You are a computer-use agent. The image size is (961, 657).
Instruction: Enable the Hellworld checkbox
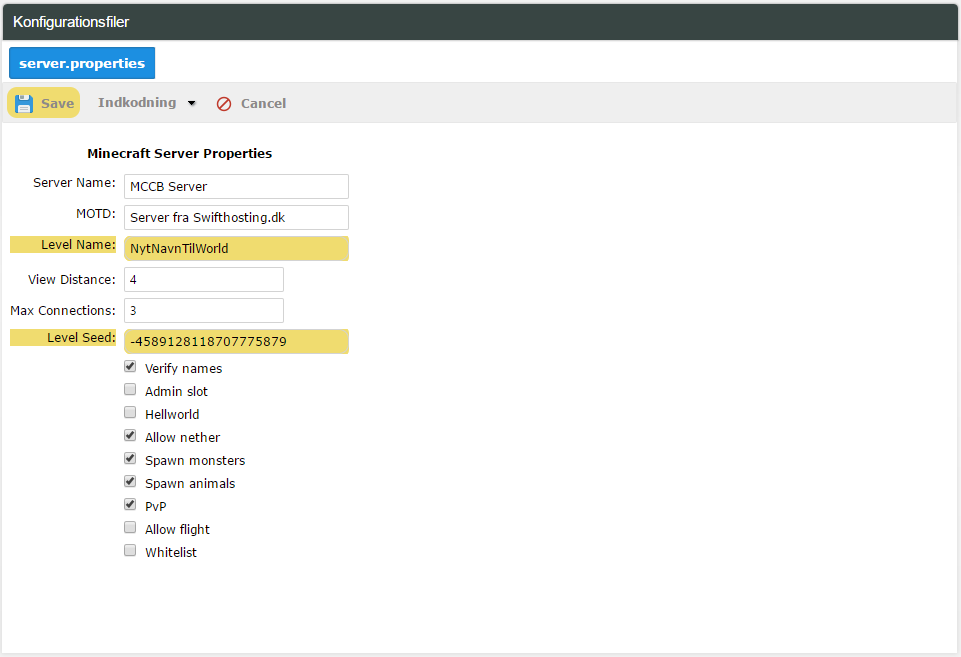[x=130, y=412]
